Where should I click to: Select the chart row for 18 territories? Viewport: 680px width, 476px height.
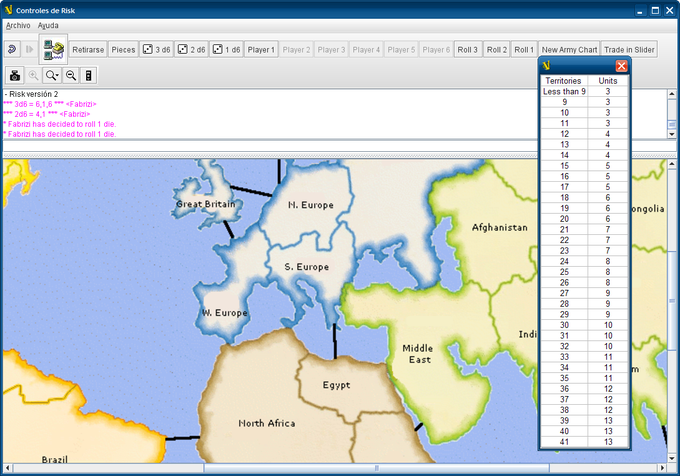point(584,198)
